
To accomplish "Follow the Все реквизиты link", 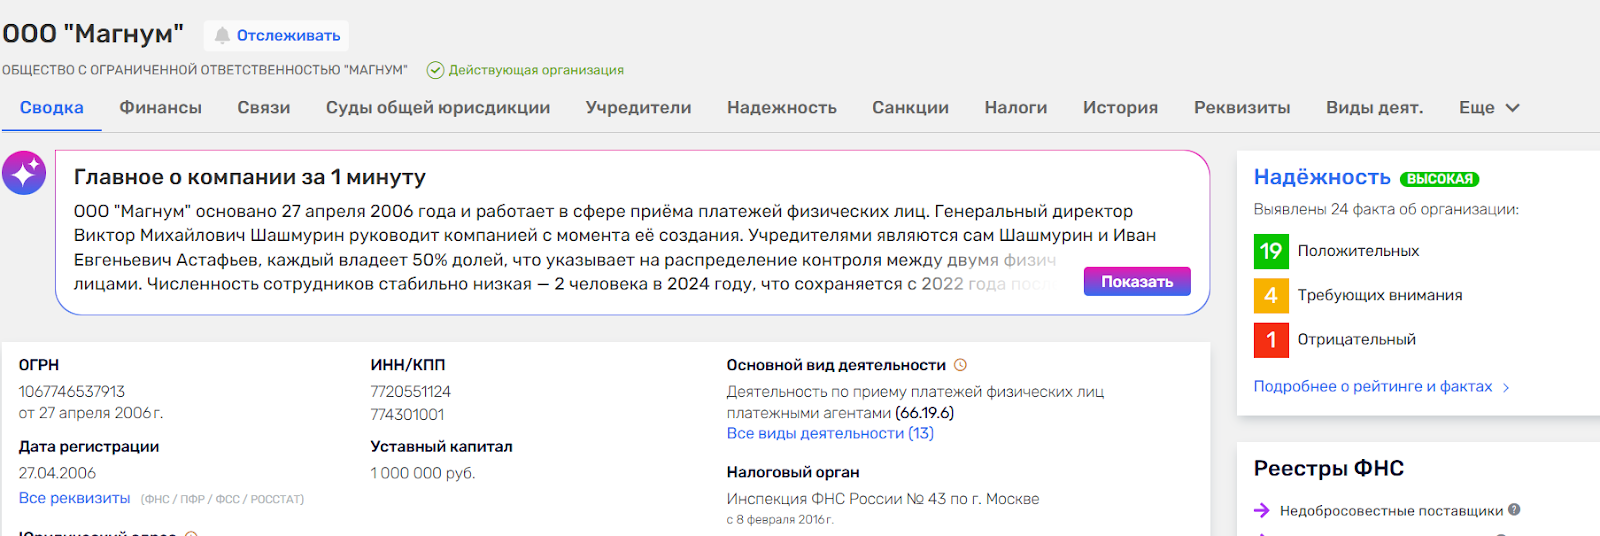I will (74, 498).
